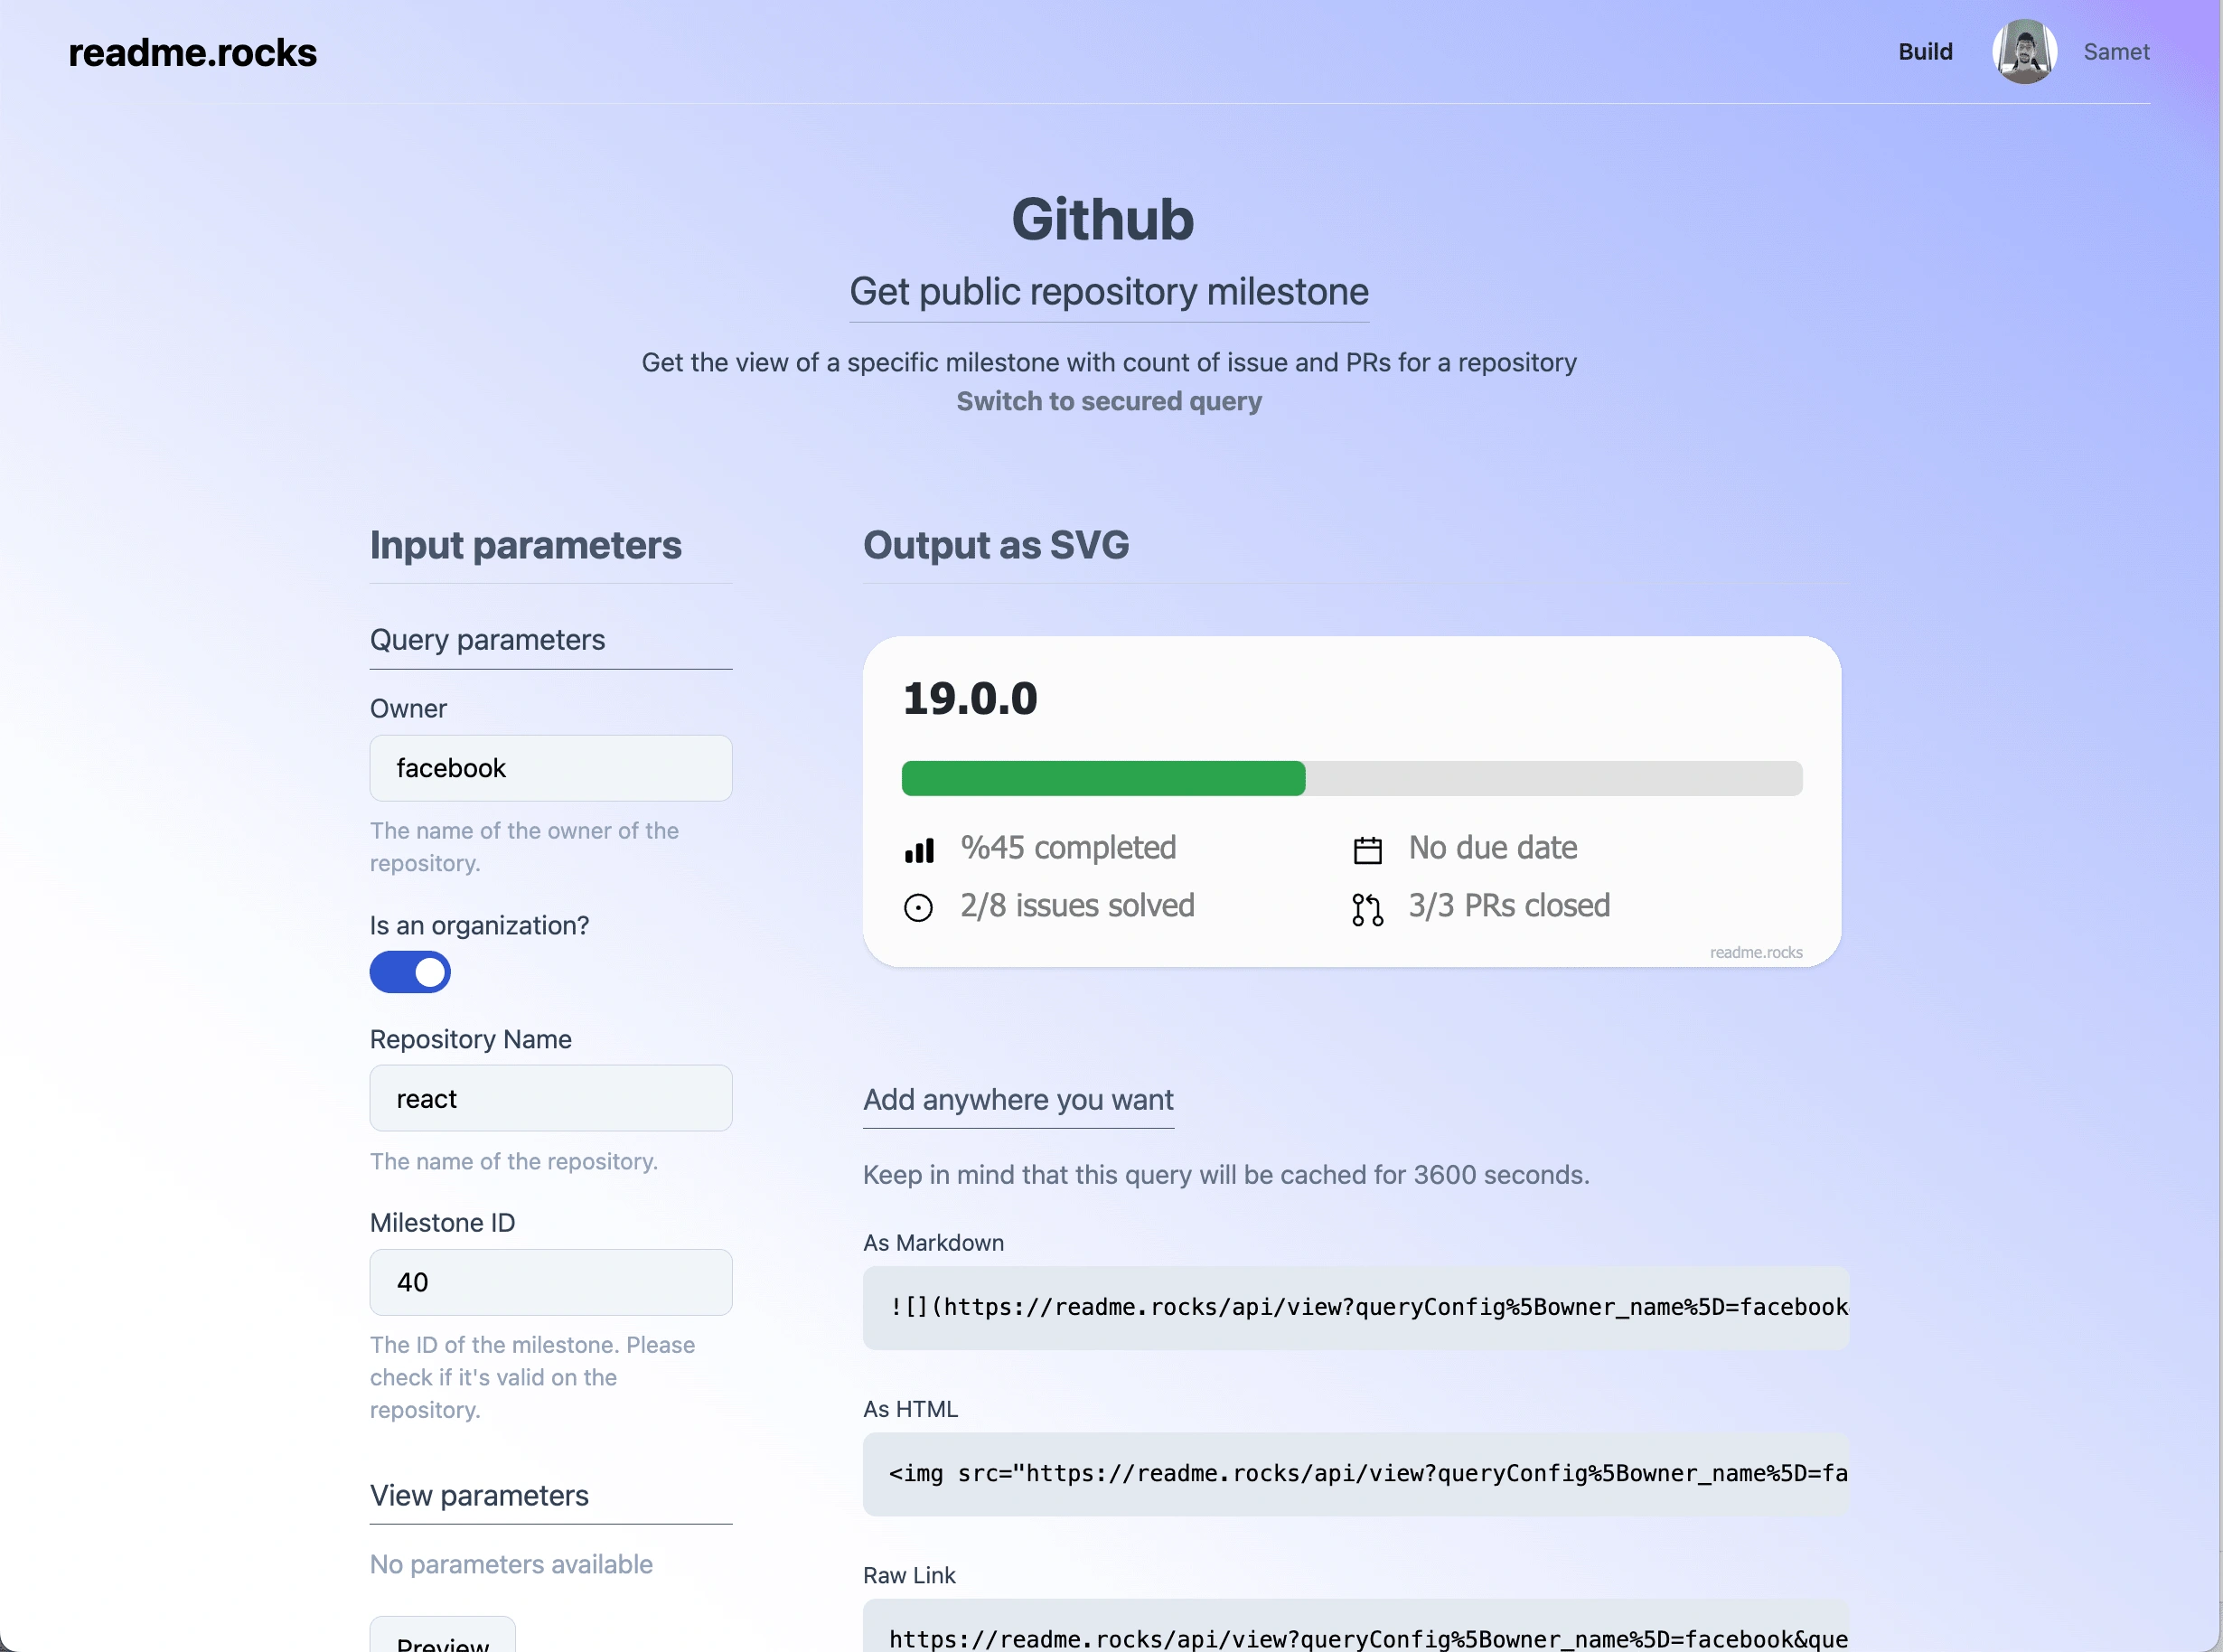
Task: Click the Build menu item in navbar
Action: (1925, 51)
